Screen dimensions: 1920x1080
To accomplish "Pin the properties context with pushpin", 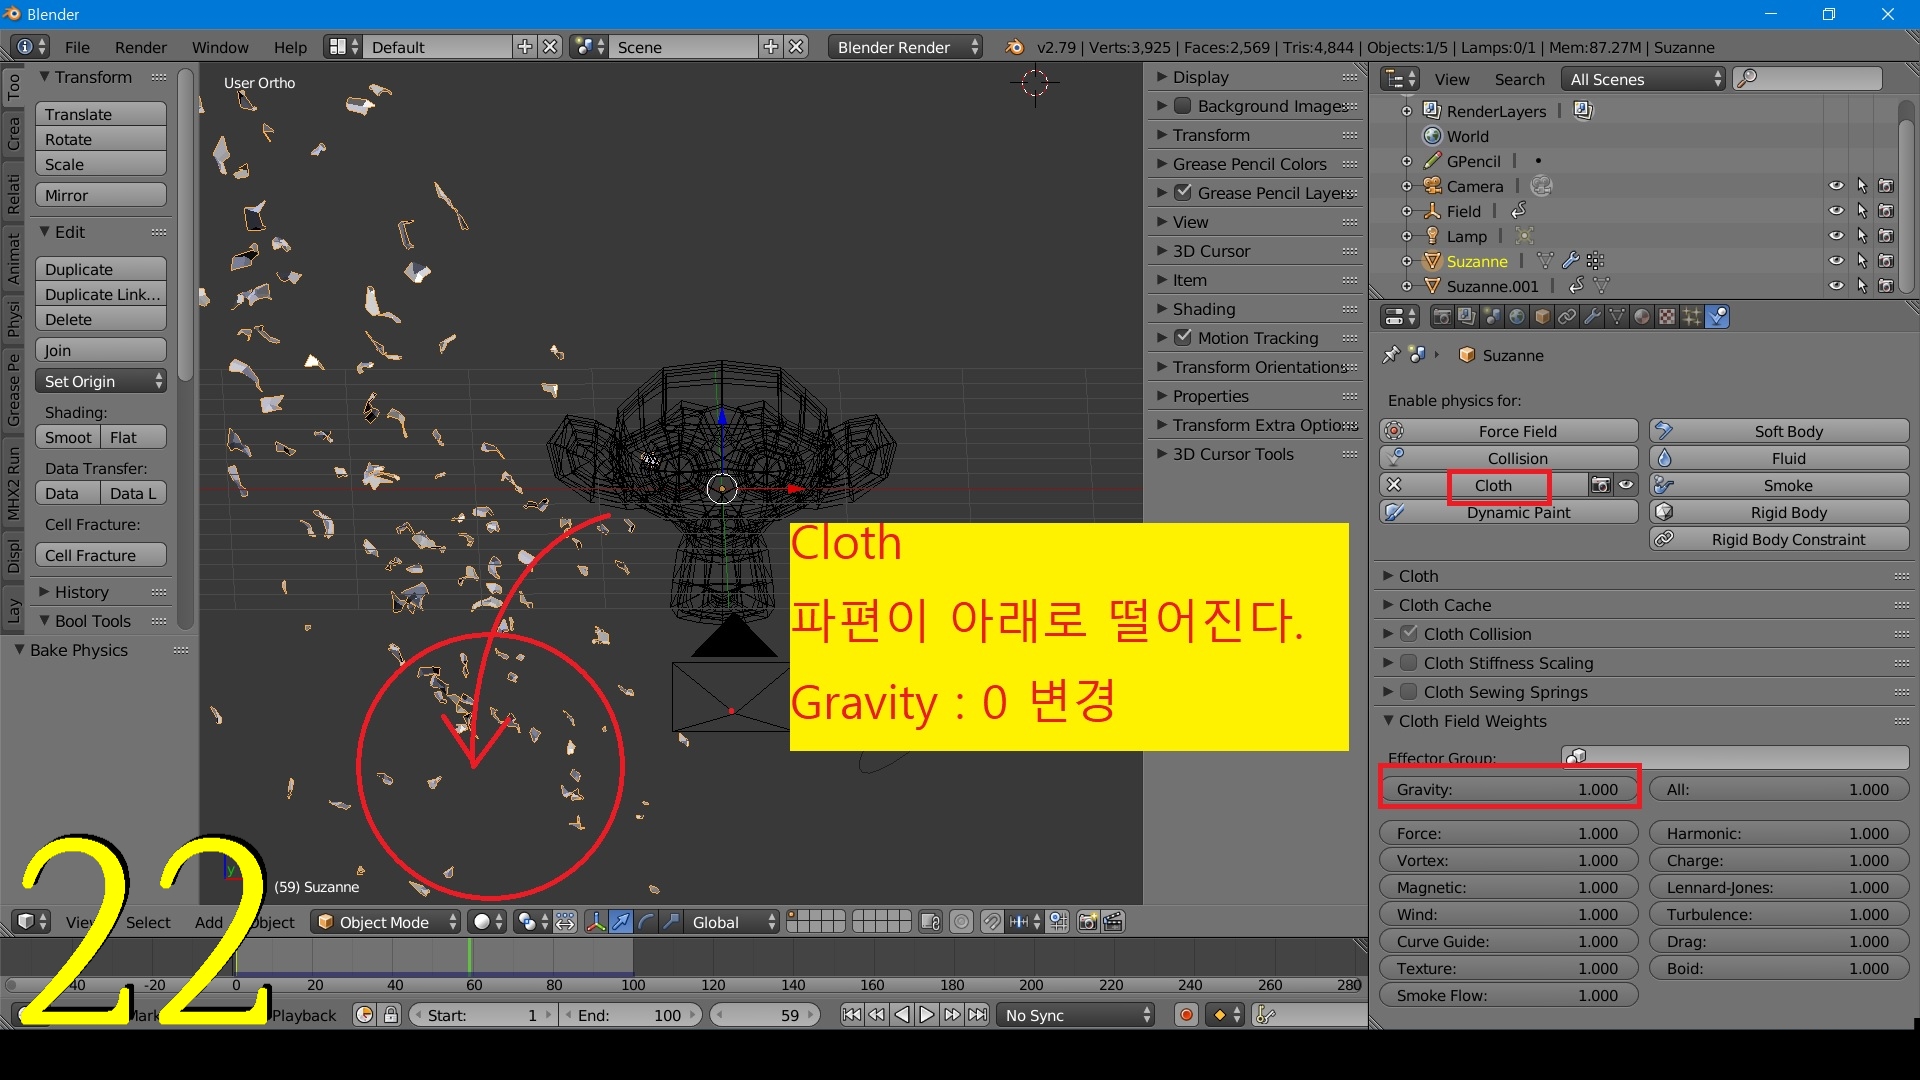I will [1391, 355].
